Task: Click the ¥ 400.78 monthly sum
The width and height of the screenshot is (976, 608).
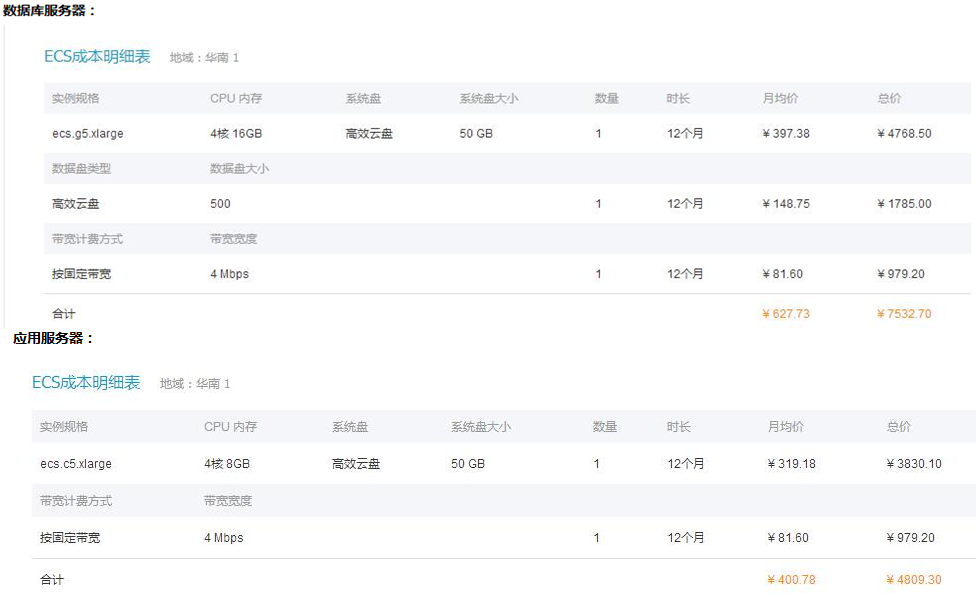Action: point(791,580)
